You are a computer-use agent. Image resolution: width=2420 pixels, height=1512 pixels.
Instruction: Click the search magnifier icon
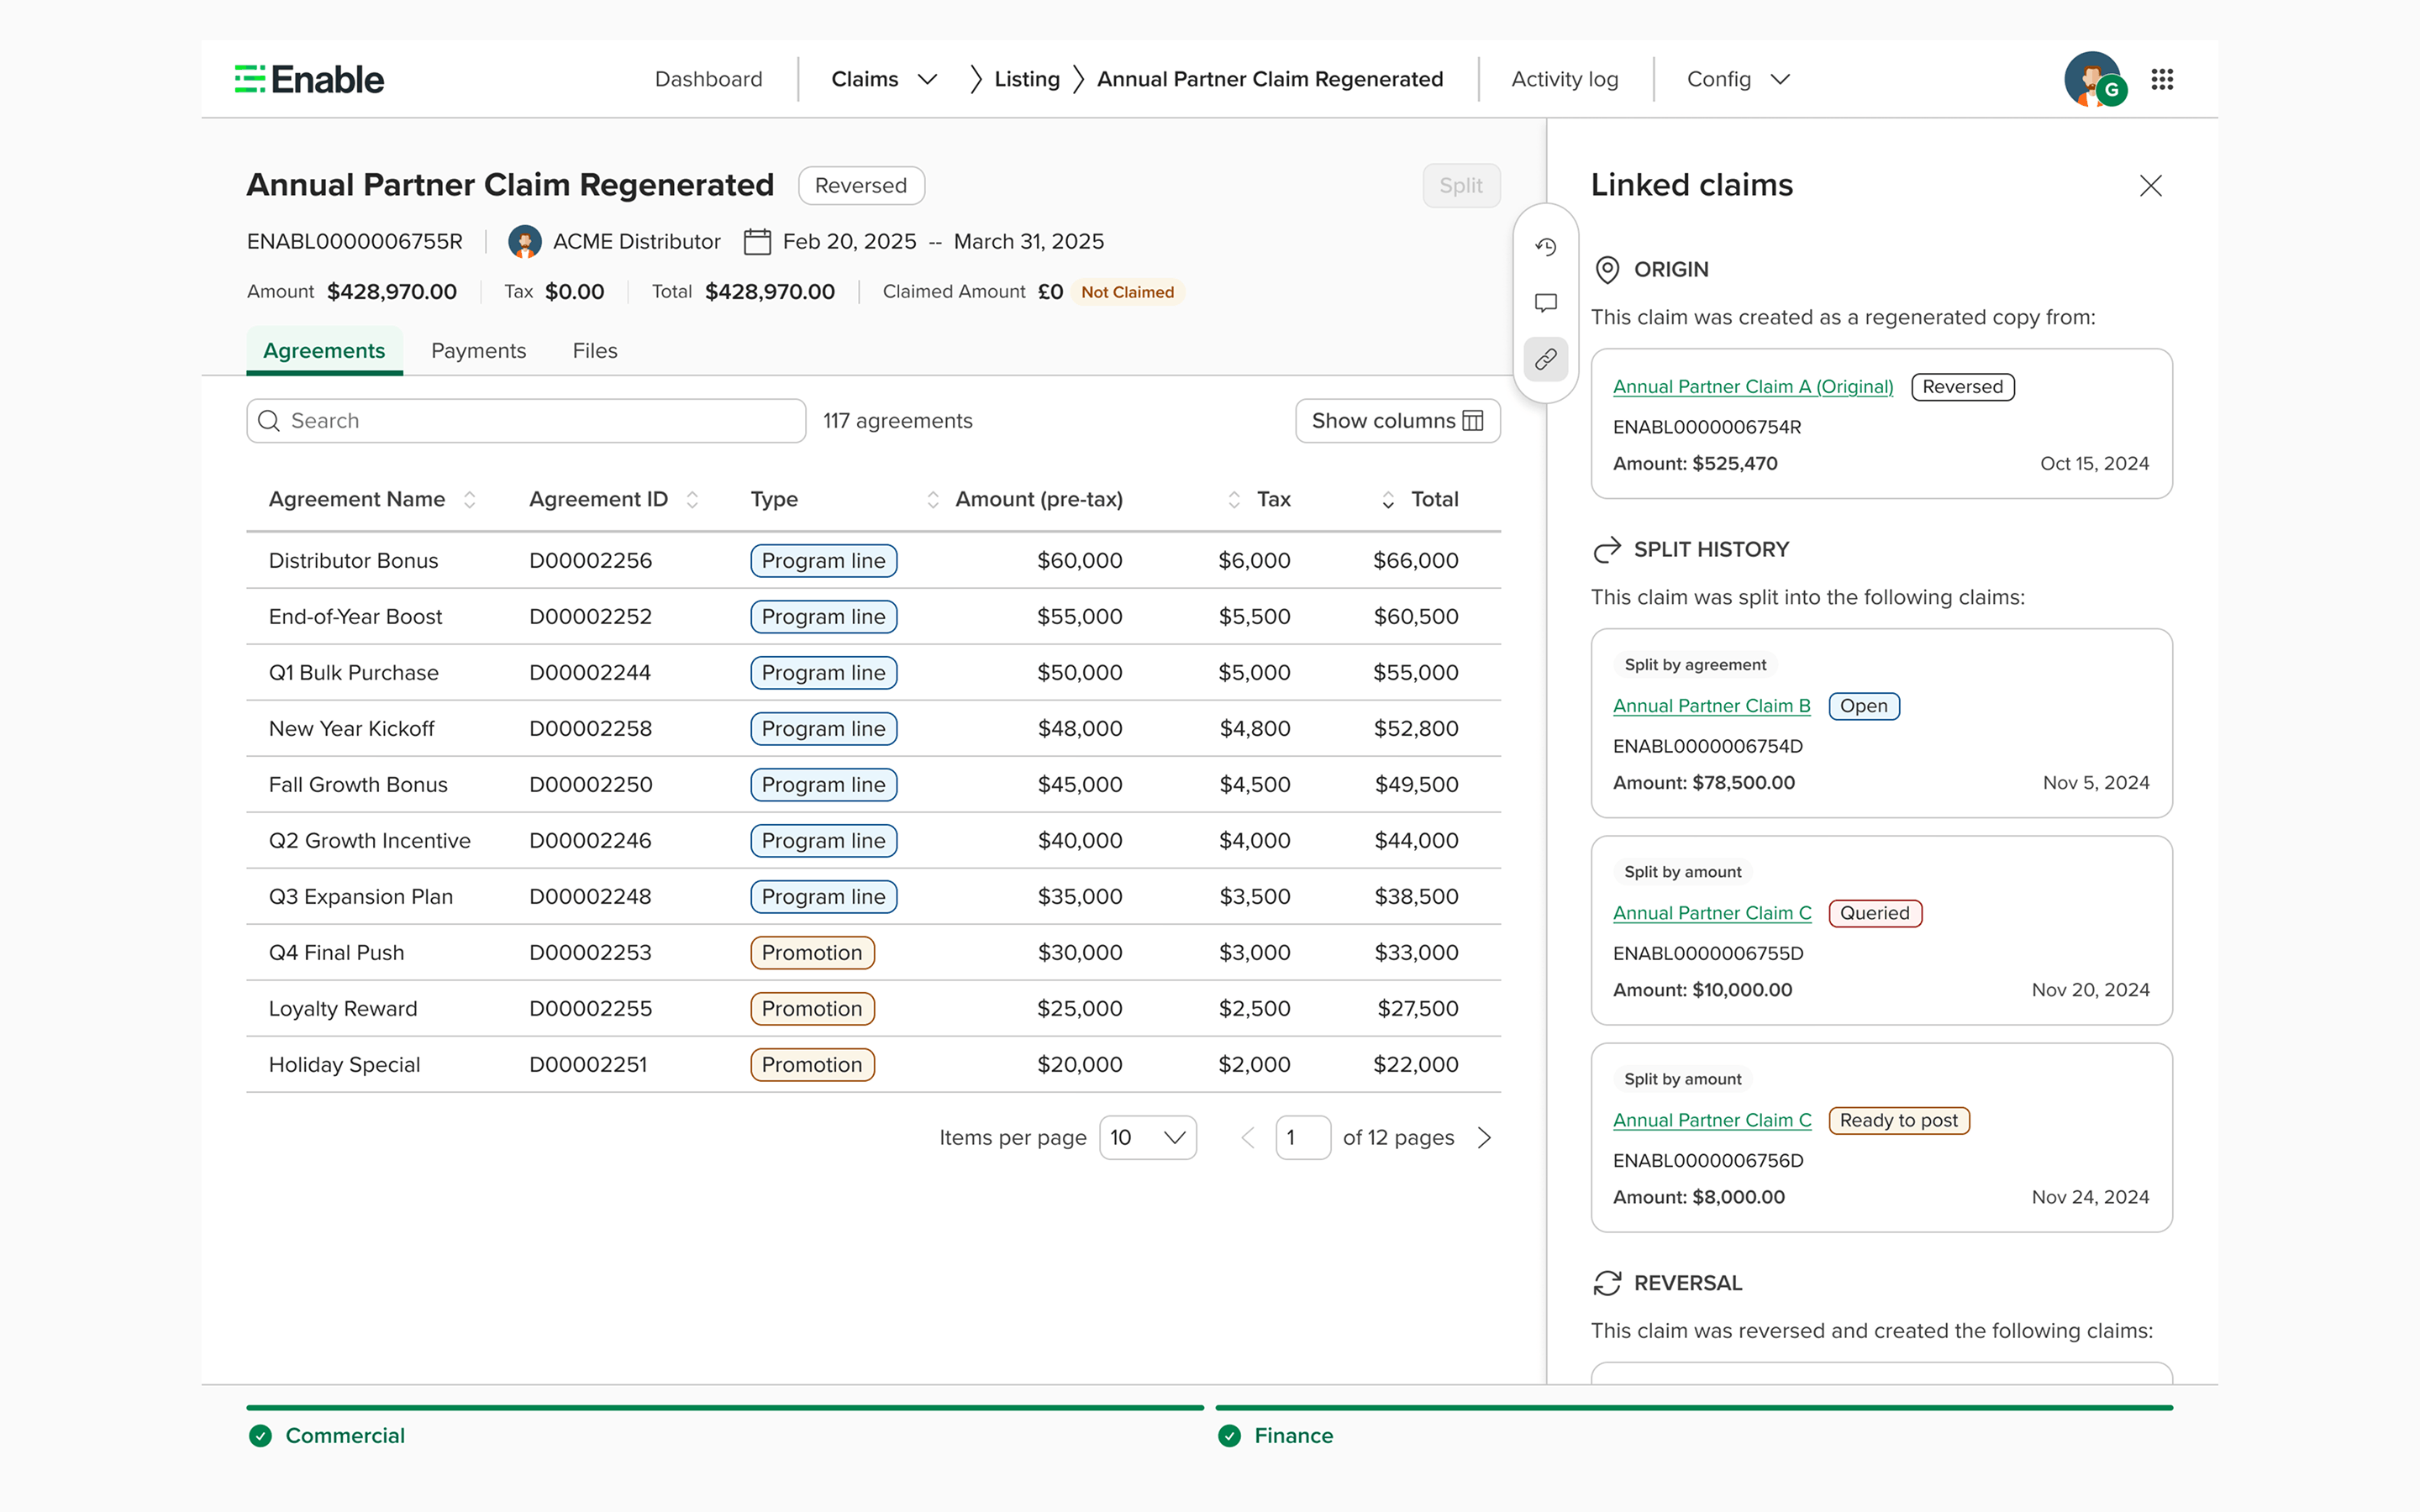point(269,420)
